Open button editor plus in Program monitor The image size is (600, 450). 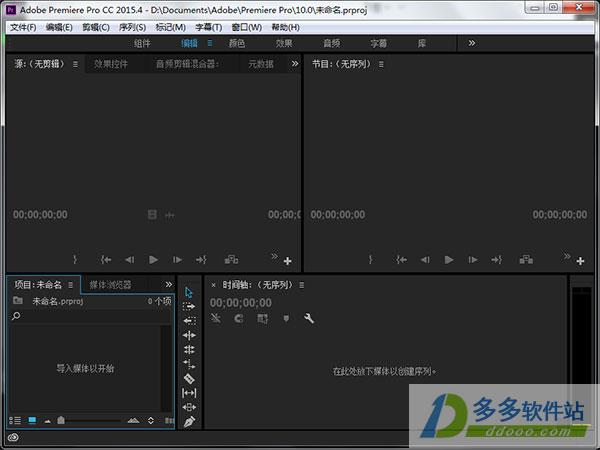coord(580,261)
